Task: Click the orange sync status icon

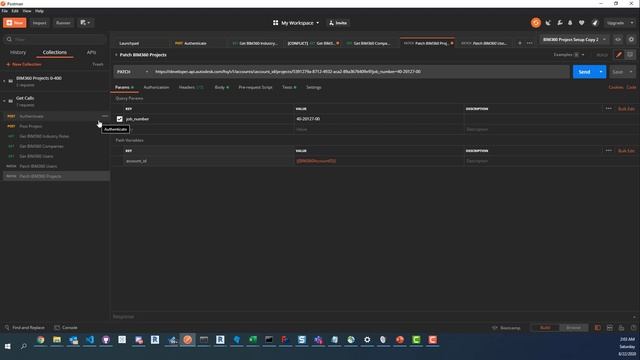Action: [x=536, y=23]
